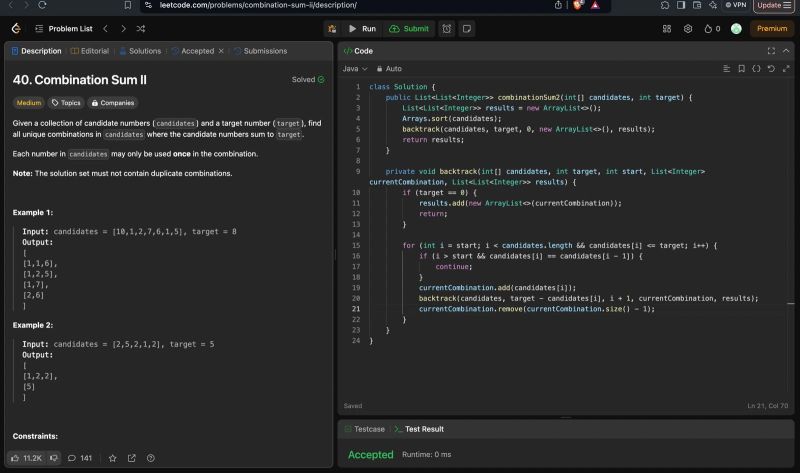Open the Java language dropdown
This screenshot has height=473, width=800.
point(355,69)
